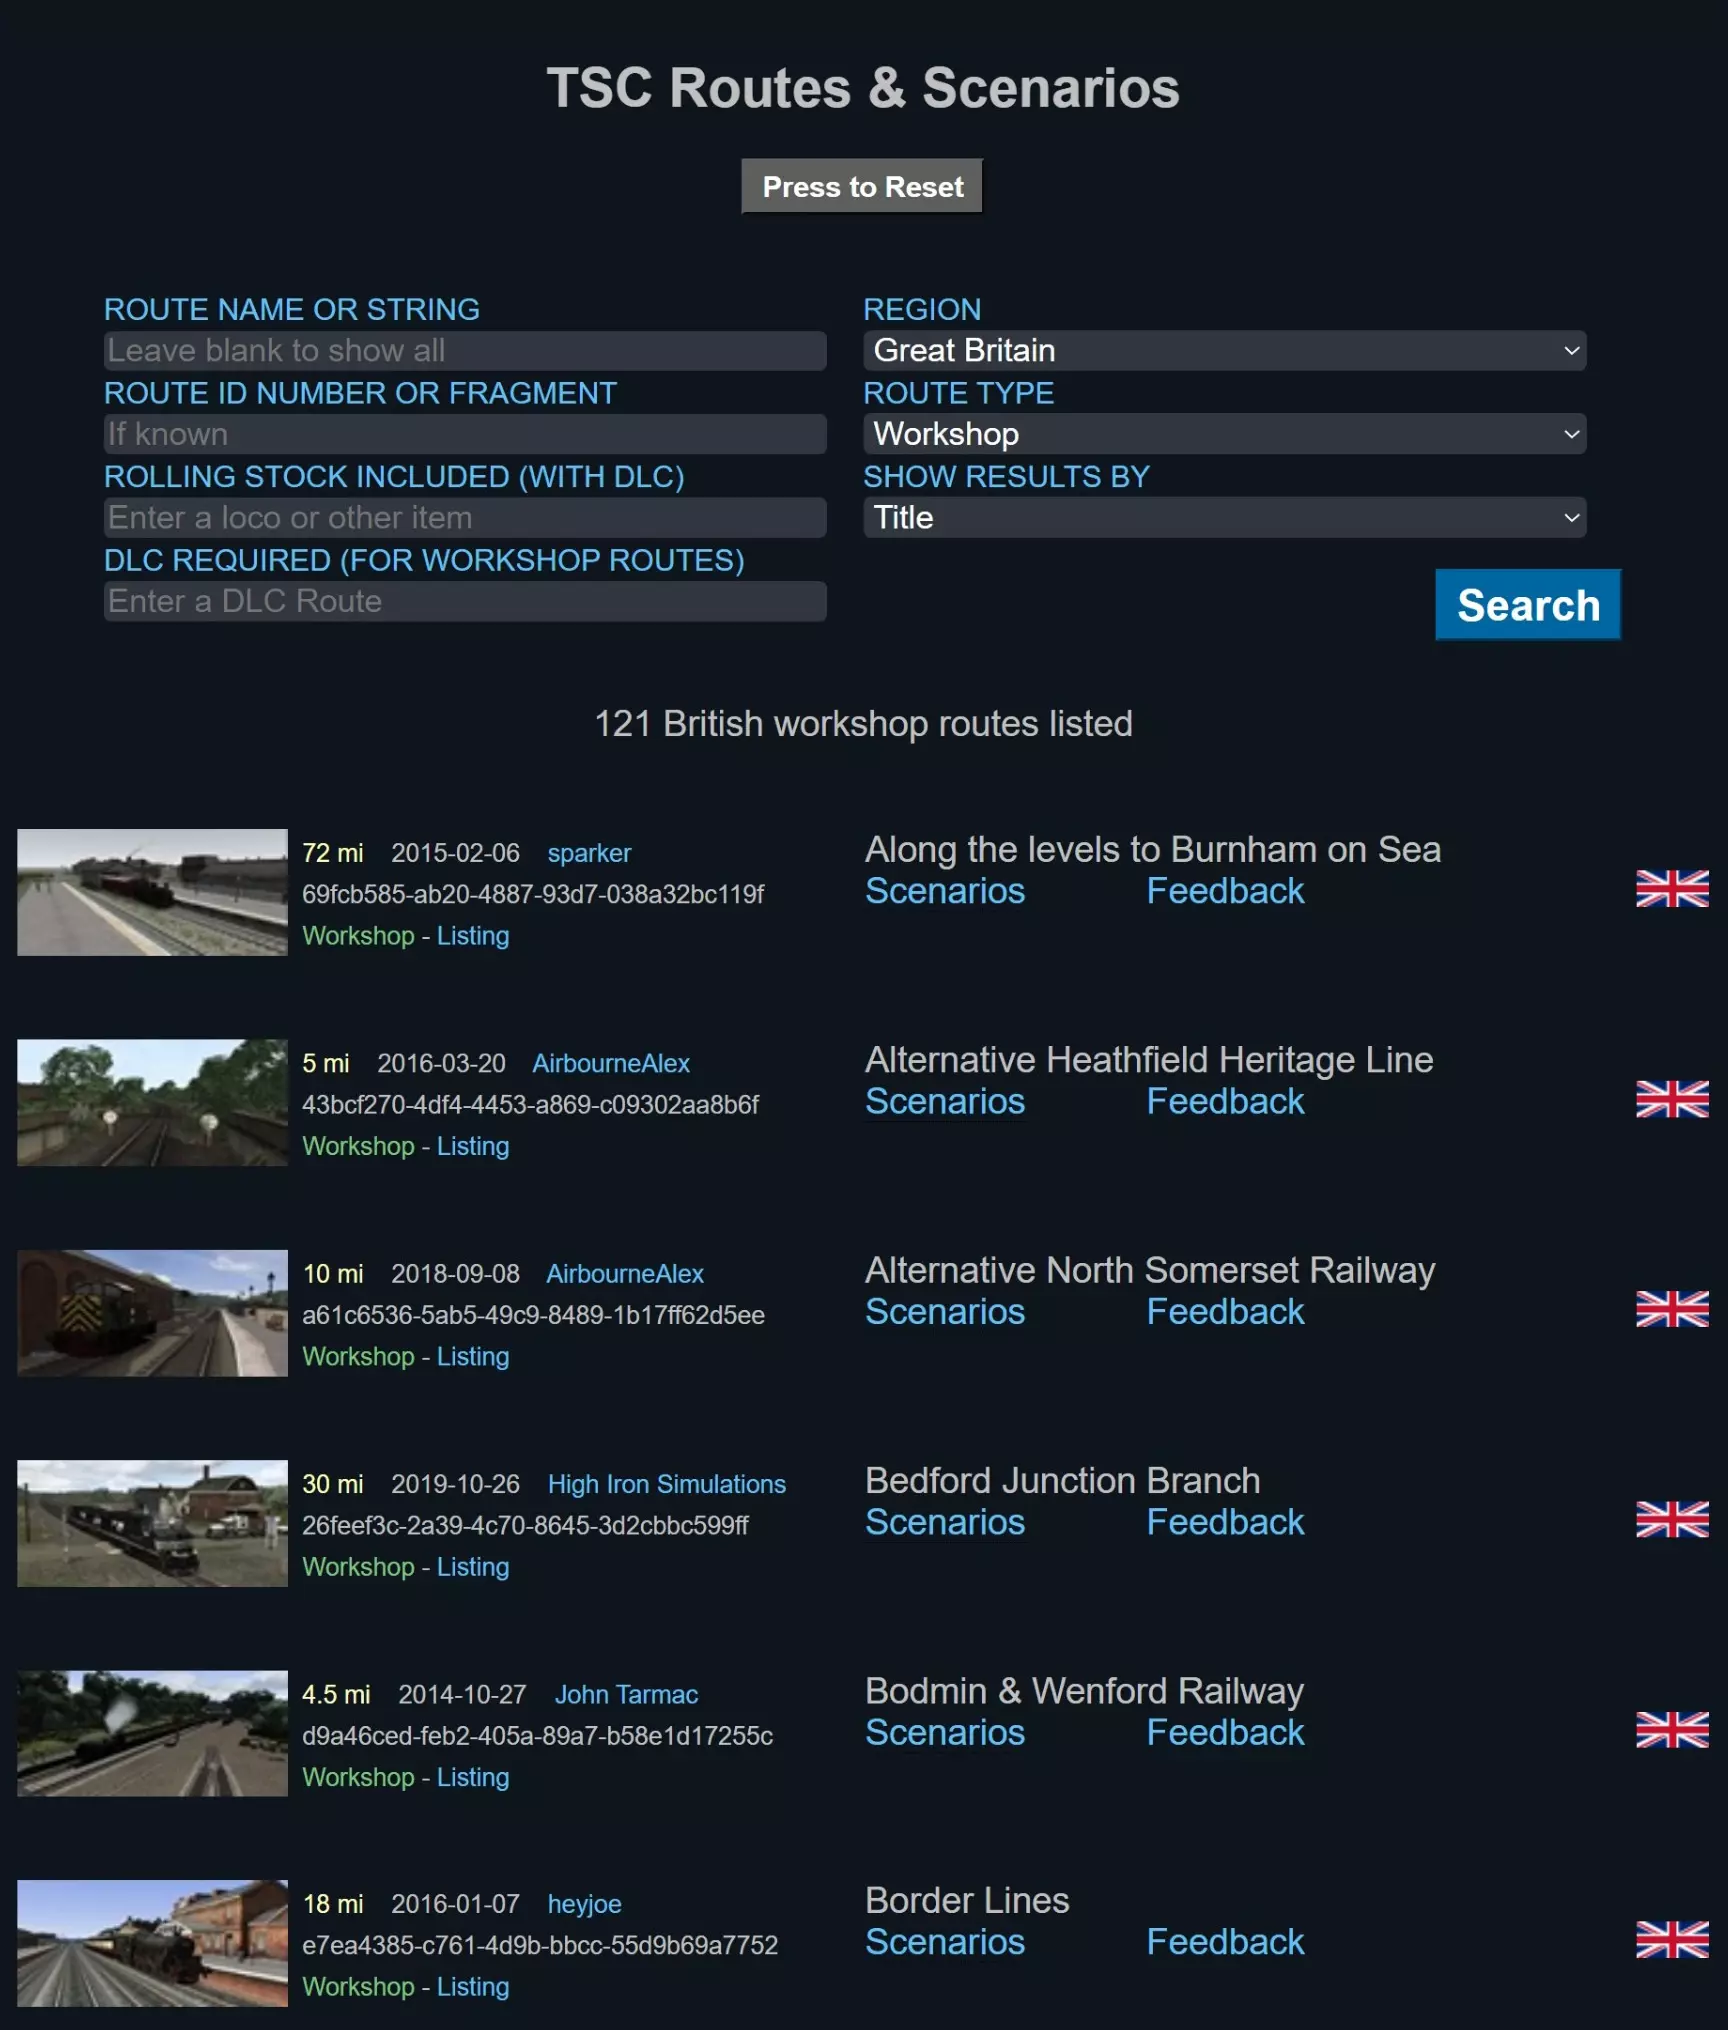Focus the Route Name or String field
The height and width of the screenshot is (2030, 1728).
coord(465,351)
